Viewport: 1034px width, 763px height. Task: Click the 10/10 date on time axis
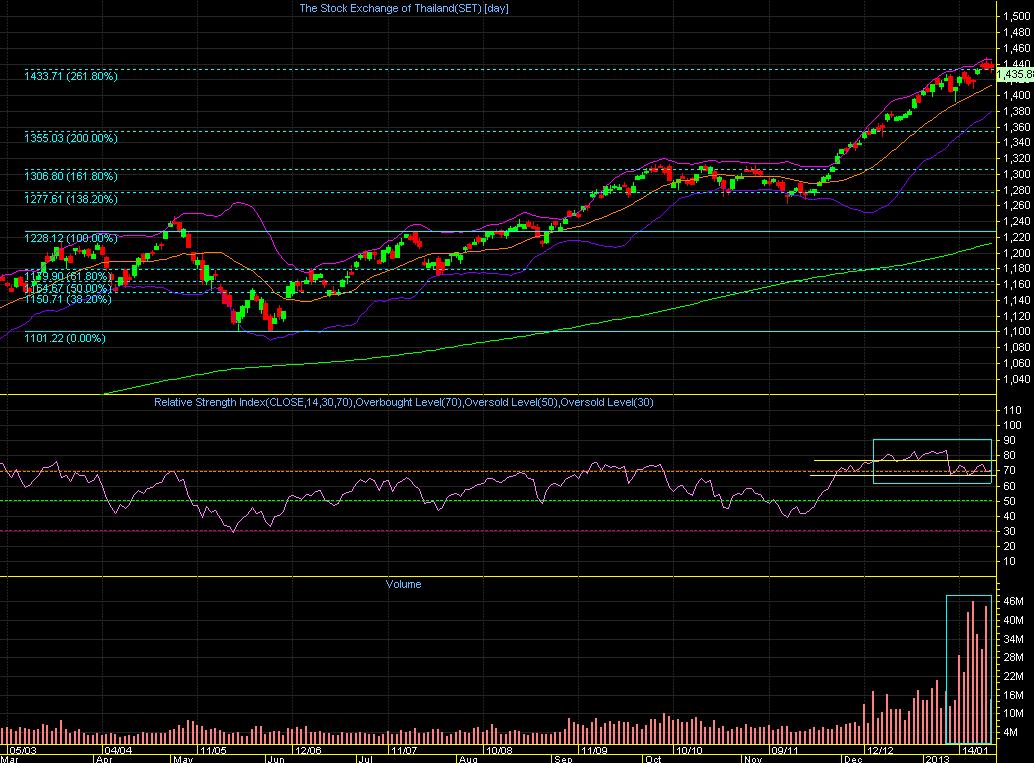point(689,750)
